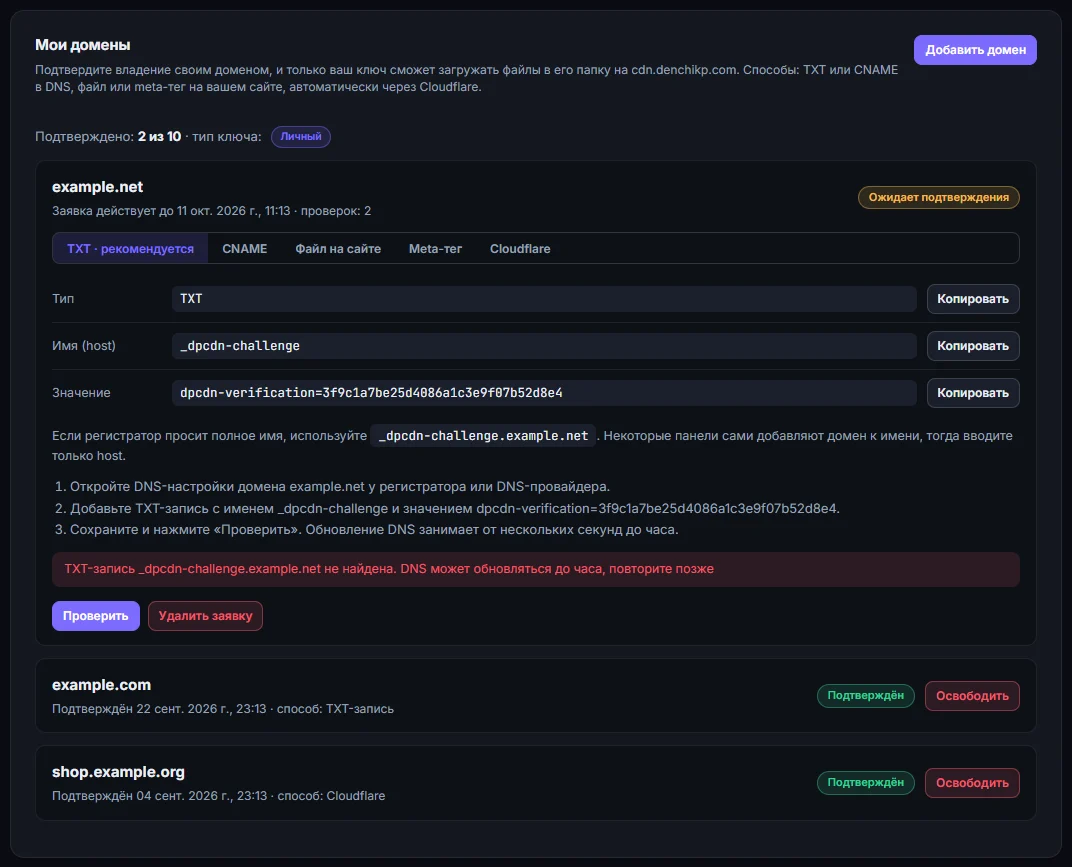Click "Удалить заявку" for example.net
Screen dimensions: 1072x867
(x=205, y=616)
